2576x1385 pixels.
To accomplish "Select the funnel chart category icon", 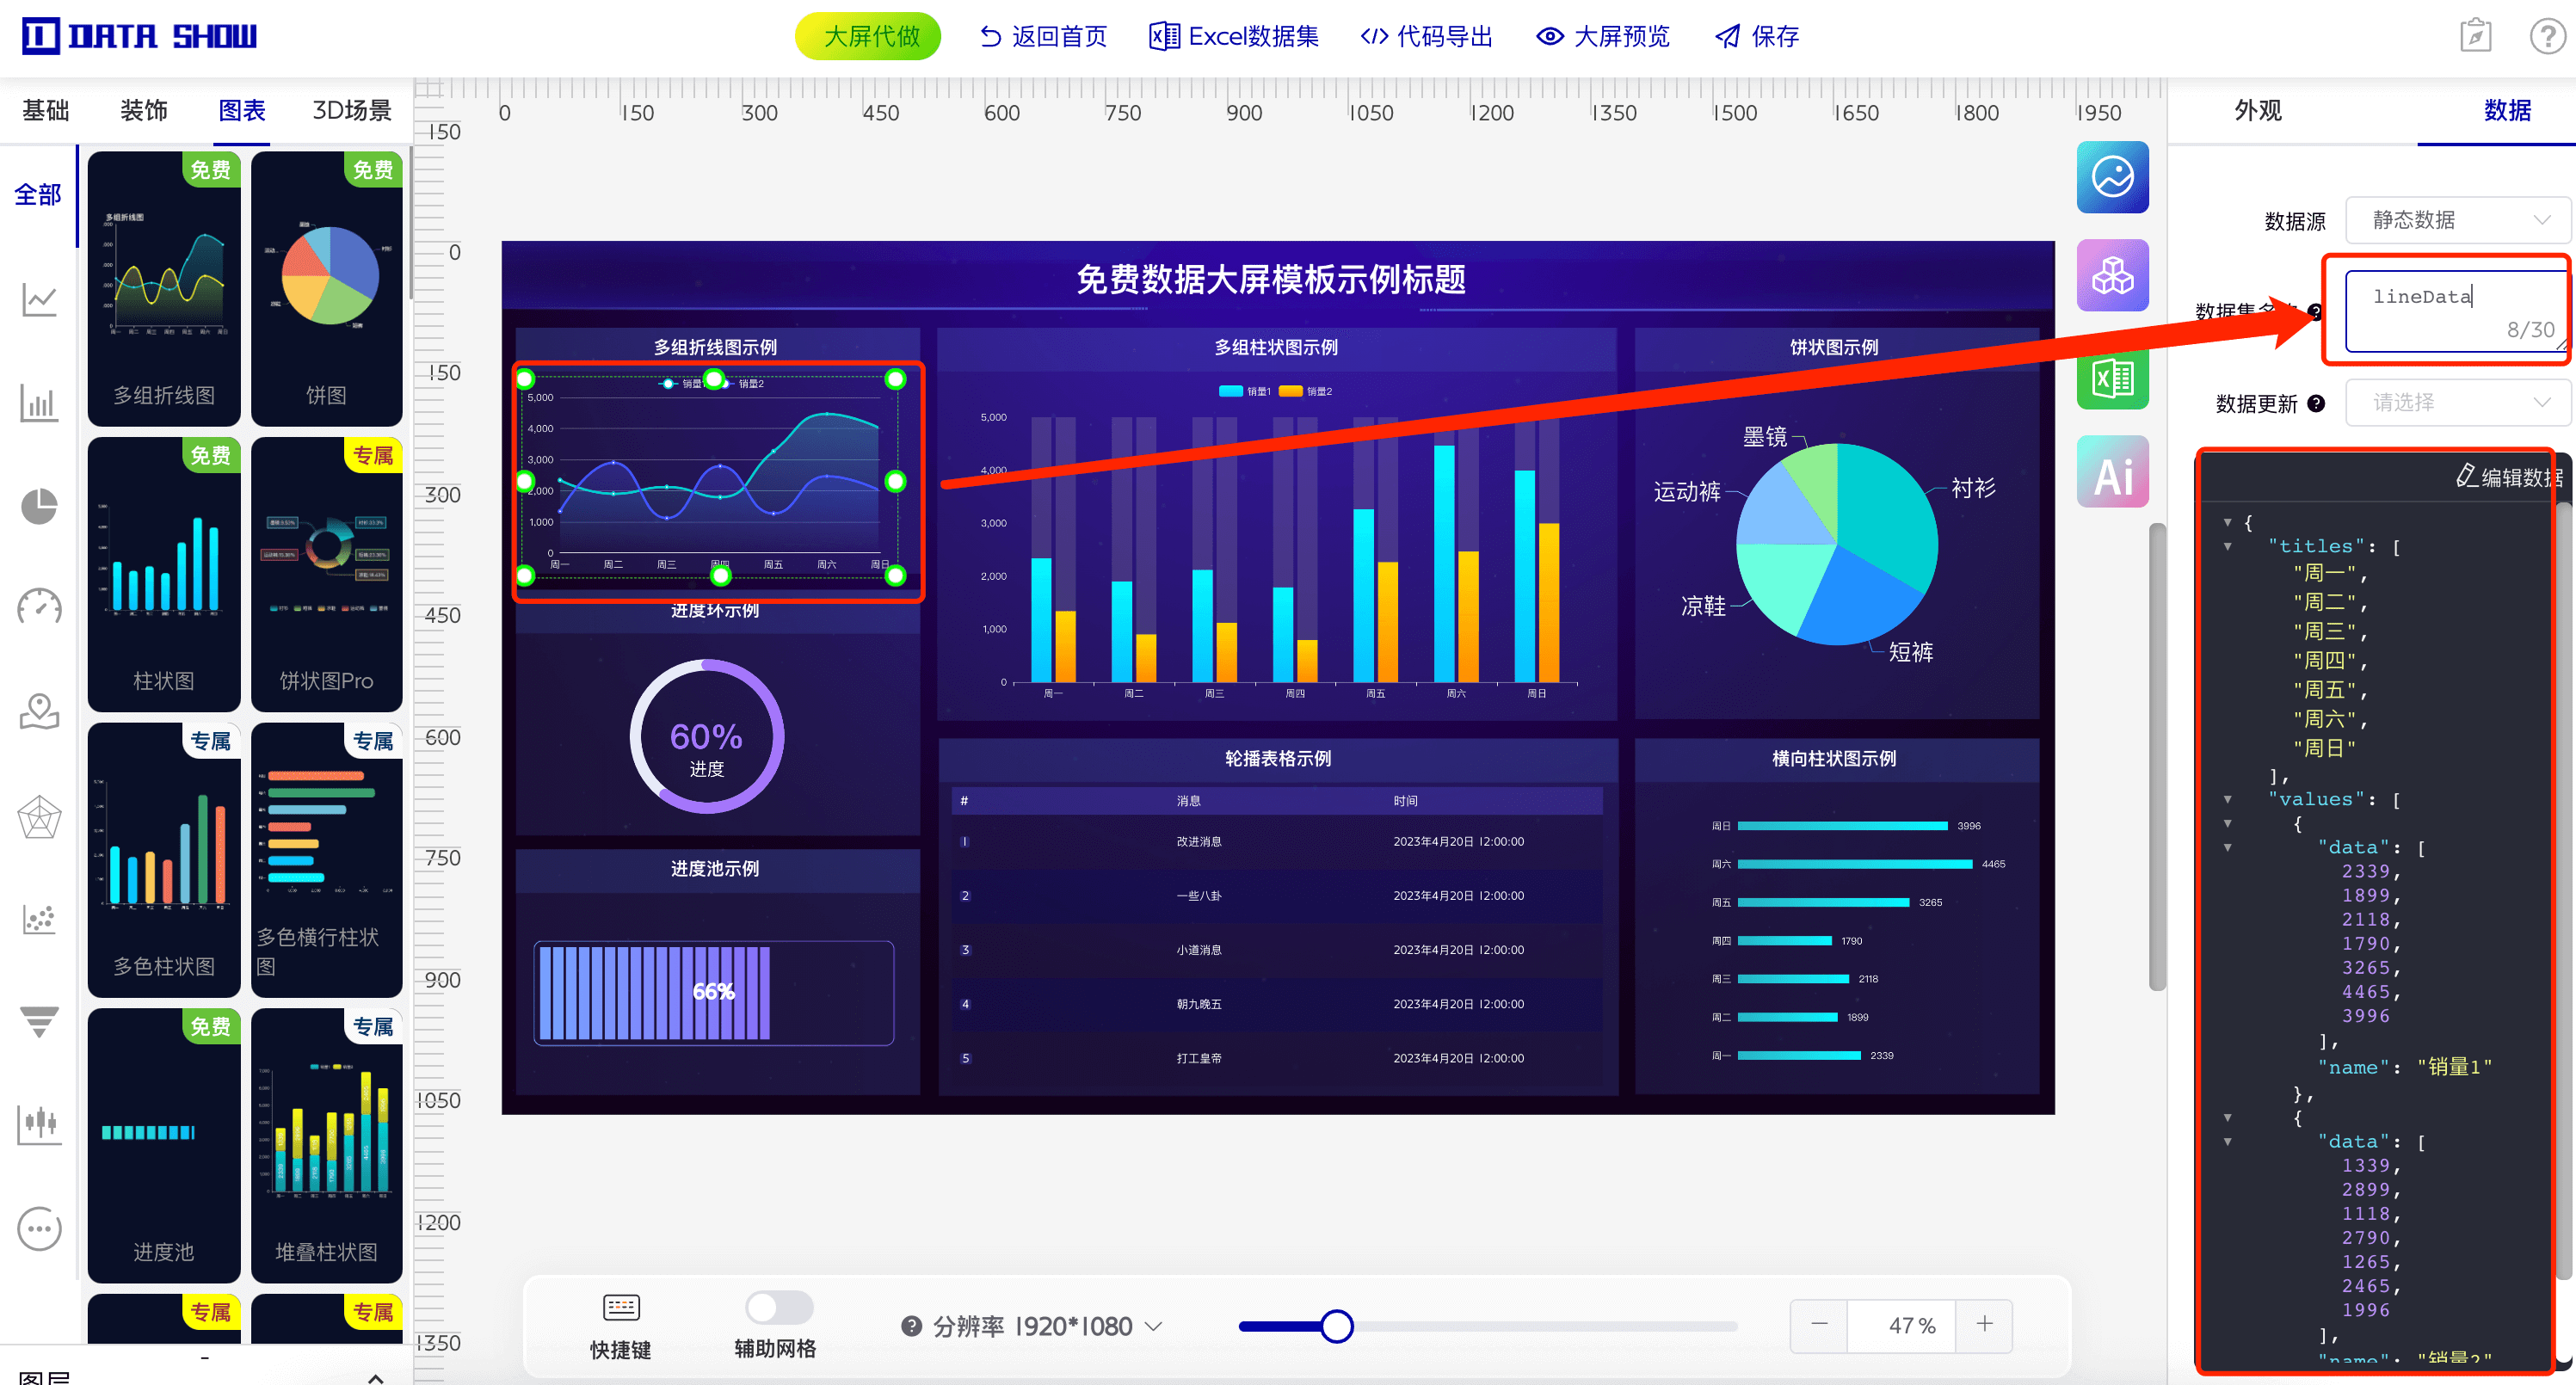I will point(39,1021).
